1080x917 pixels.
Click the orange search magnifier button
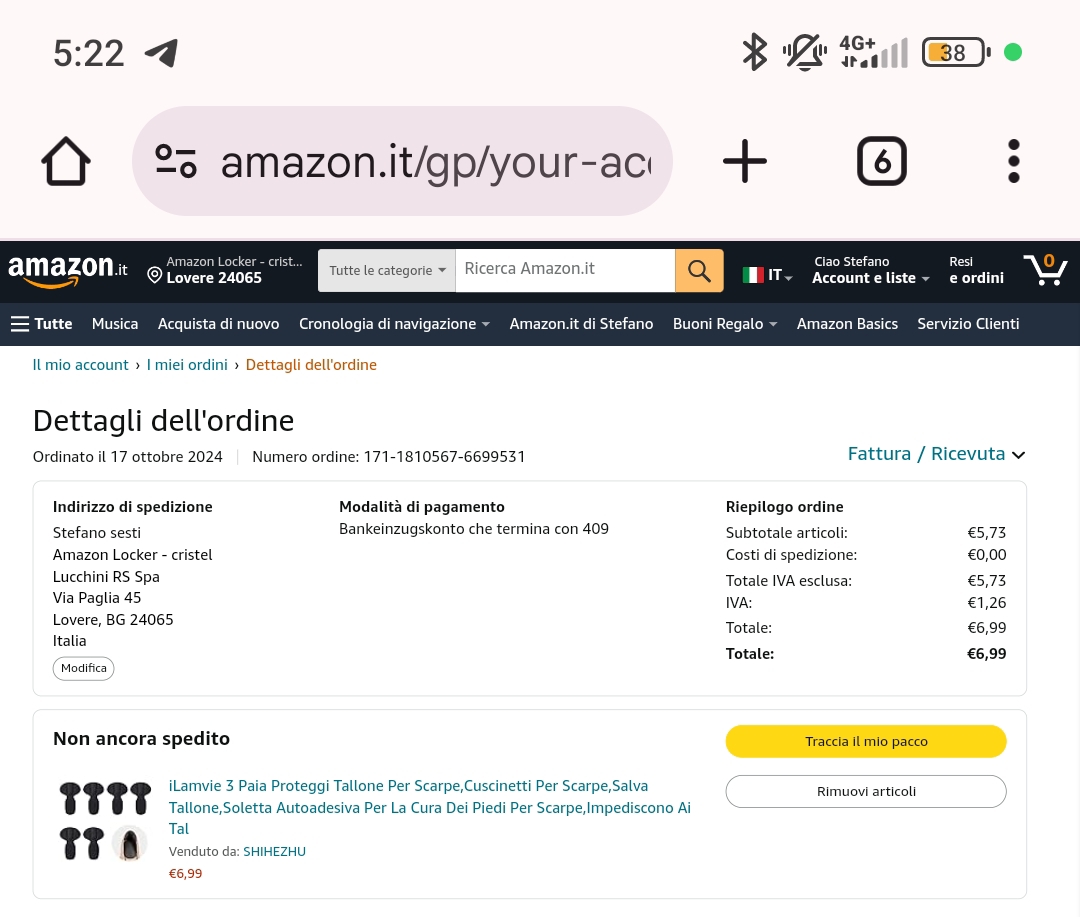click(699, 270)
